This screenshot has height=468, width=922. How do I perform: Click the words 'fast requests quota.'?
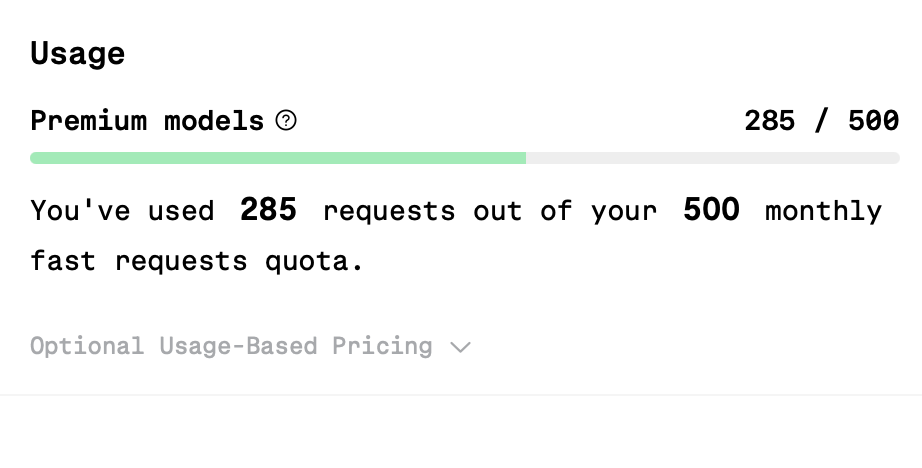(x=197, y=261)
